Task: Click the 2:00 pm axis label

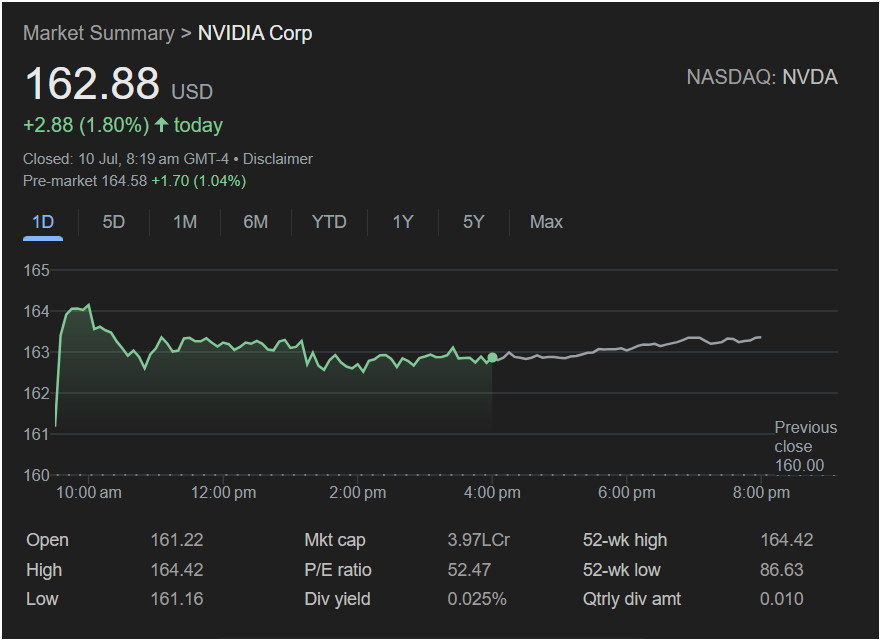Action: [x=357, y=493]
